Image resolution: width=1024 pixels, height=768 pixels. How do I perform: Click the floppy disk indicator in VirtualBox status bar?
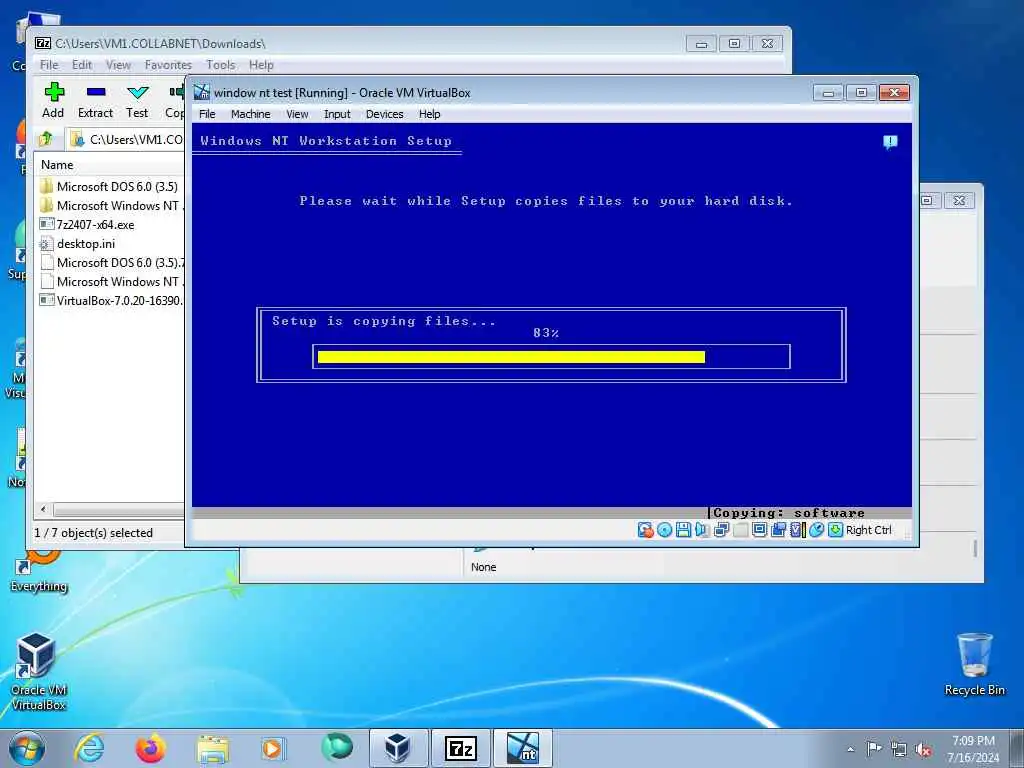point(683,530)
